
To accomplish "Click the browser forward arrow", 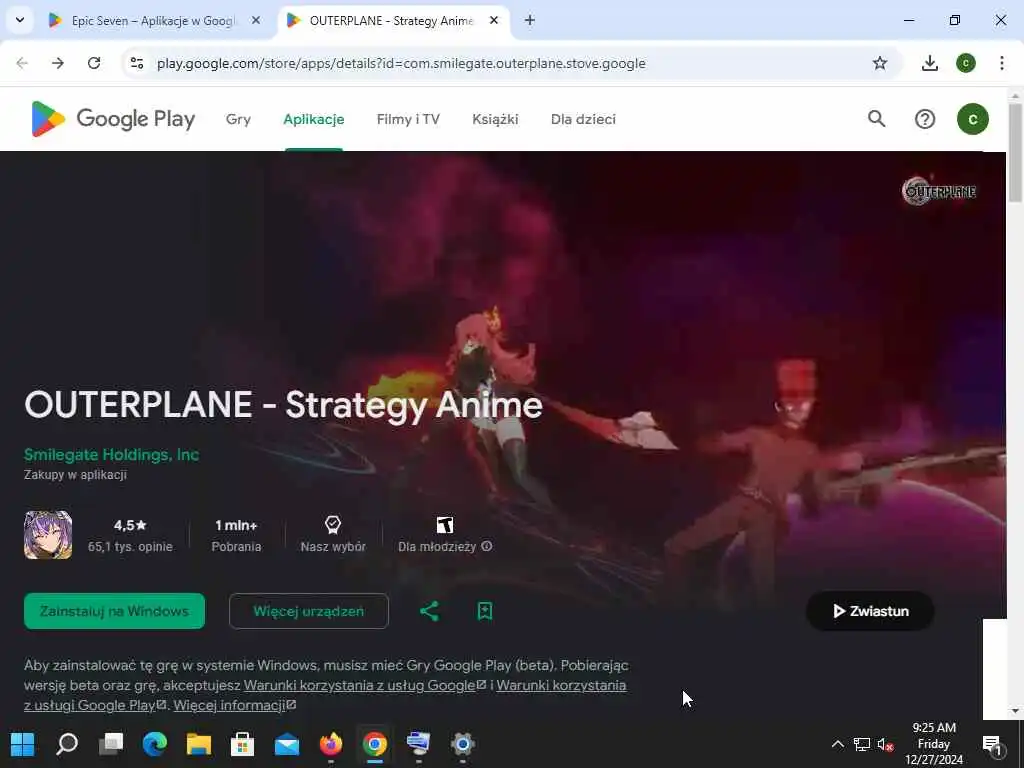I will pos(58,63).
